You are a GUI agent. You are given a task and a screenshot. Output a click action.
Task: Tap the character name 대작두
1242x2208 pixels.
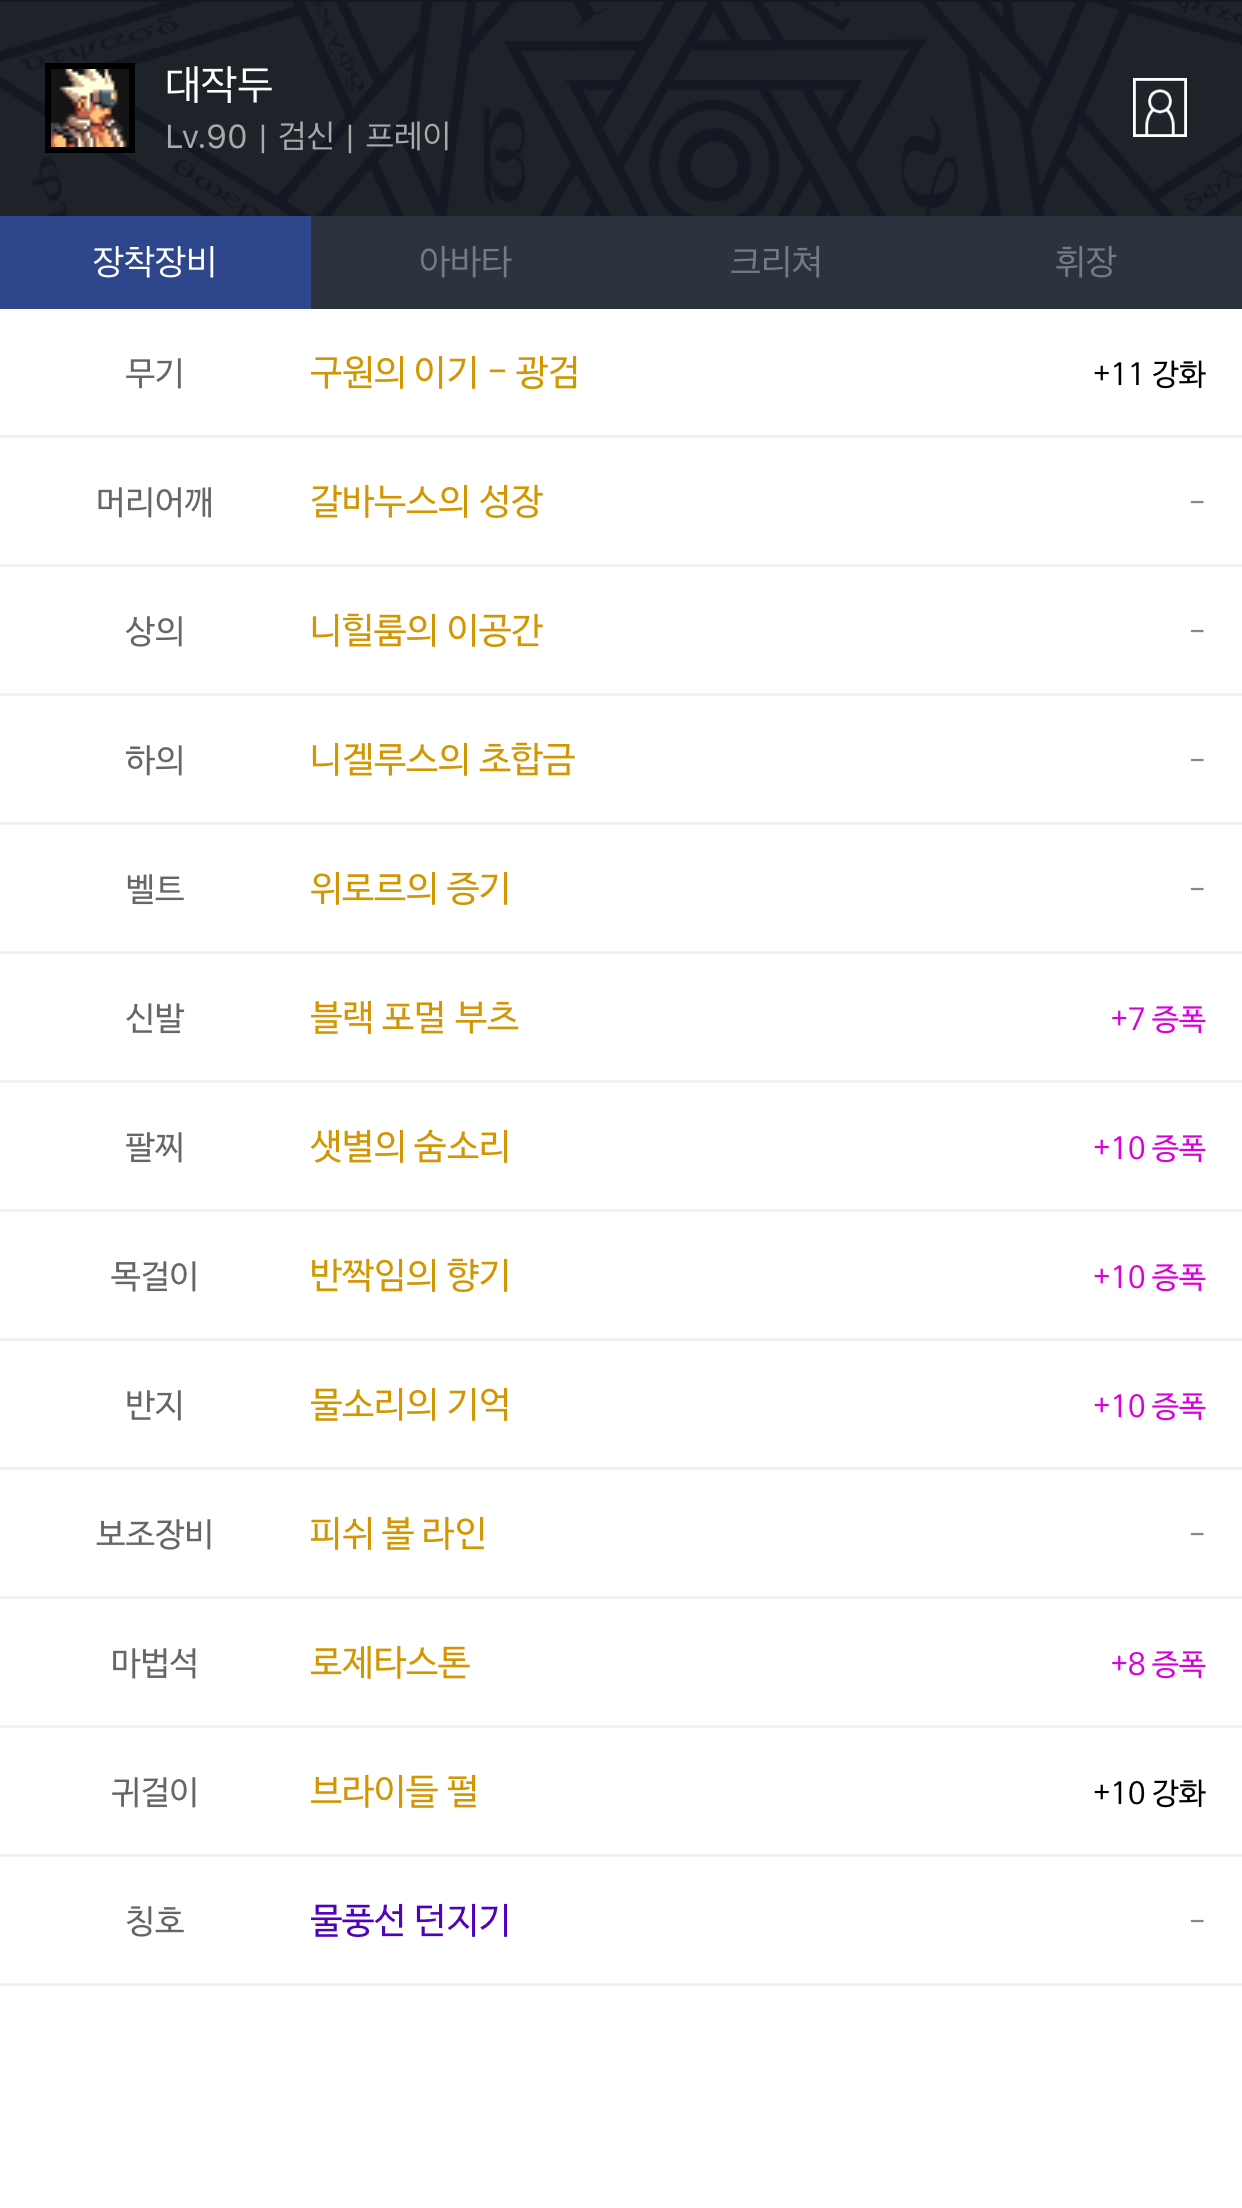[x=219, y=84]
